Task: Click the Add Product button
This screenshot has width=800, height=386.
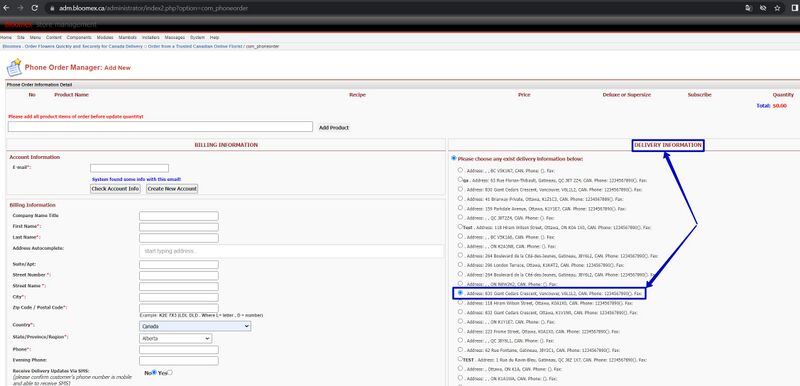Action: click(x=334, y=127)
